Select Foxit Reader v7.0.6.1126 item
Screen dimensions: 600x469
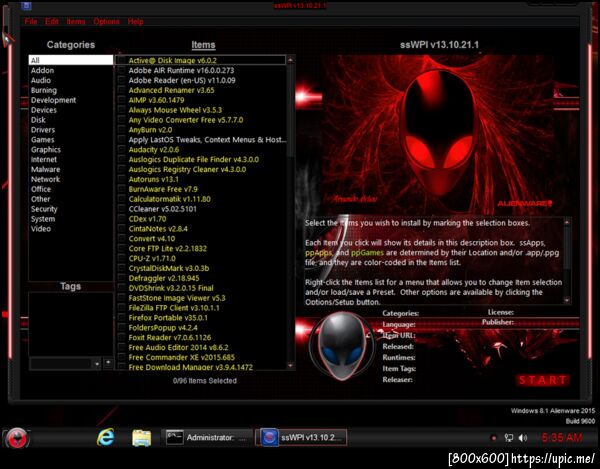pos(170,337)
